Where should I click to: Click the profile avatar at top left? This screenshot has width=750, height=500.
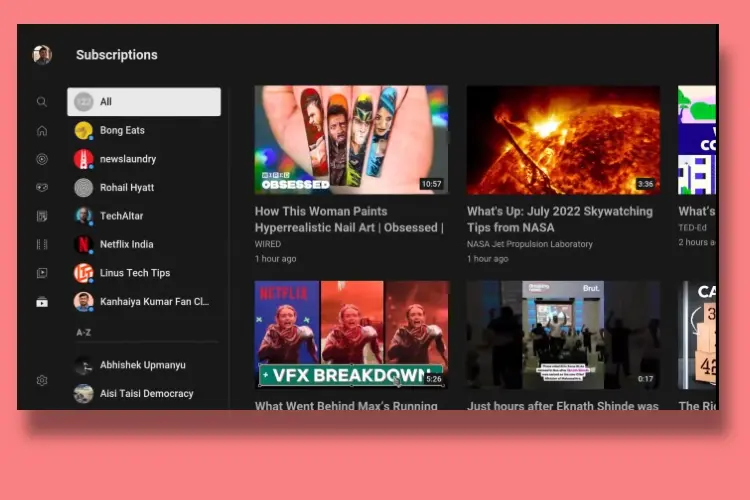pos(42,55)
